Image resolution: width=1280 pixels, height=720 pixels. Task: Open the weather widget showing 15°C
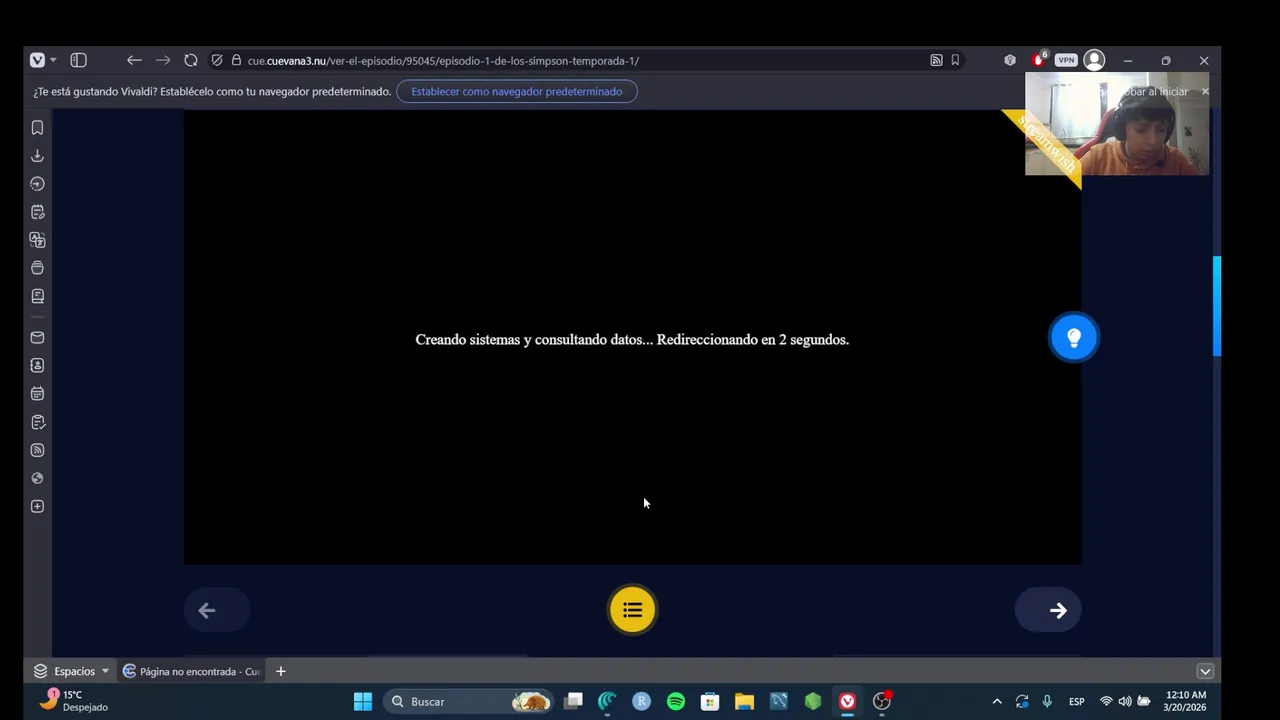pyautogui.click(x=75, y=701)
